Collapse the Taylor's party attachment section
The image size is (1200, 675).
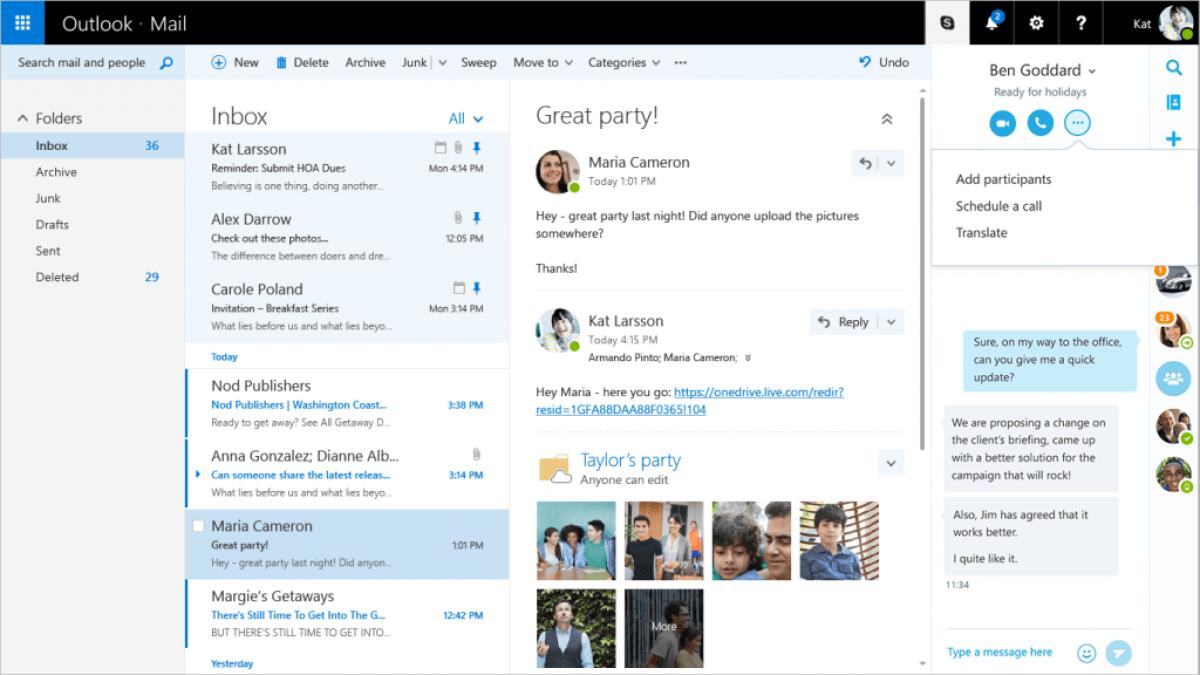[x=891, y=463]
